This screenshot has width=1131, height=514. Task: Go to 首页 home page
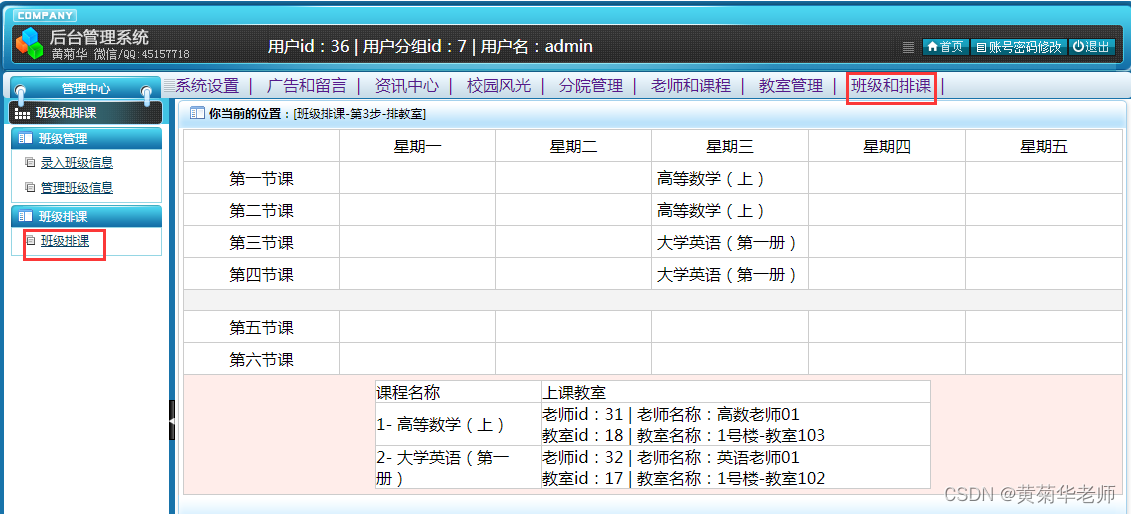[x=946, y=47]
